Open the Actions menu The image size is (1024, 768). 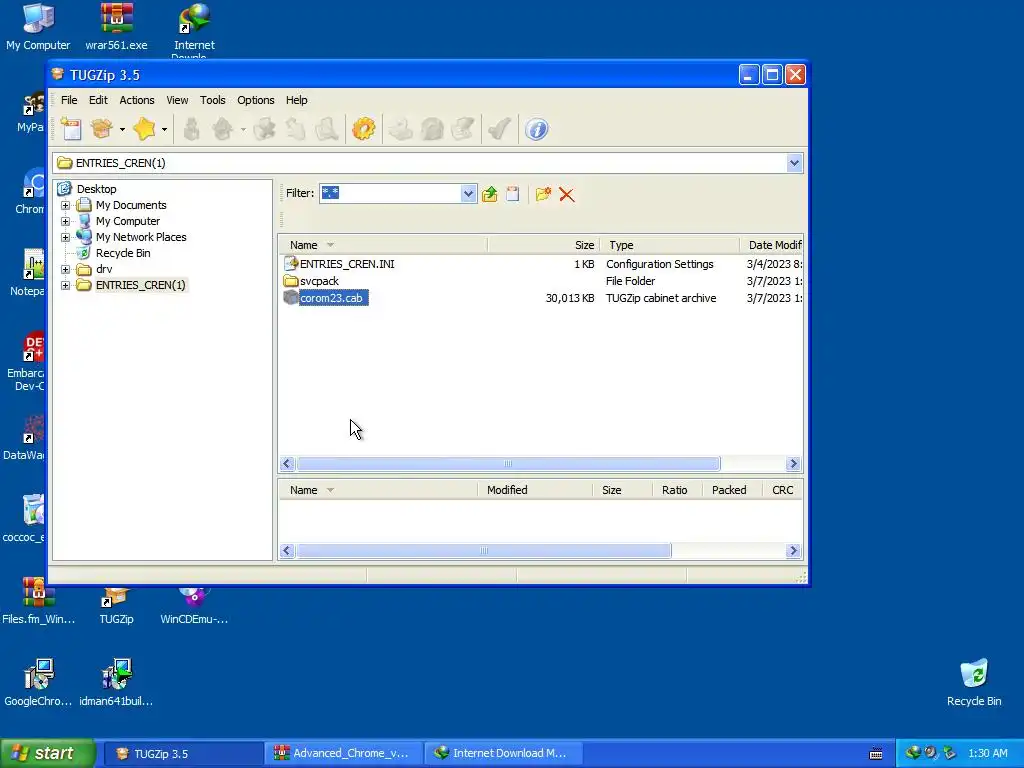click(136, 100)
